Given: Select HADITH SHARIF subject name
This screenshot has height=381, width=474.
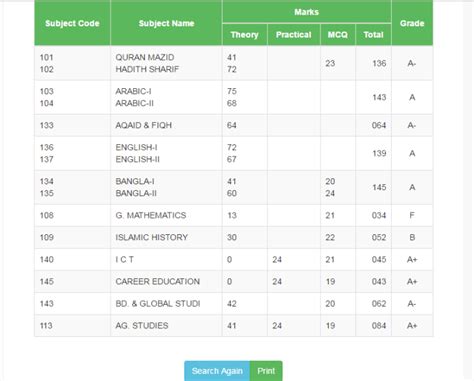Looking at the screenshot, I should coord(147,69).
